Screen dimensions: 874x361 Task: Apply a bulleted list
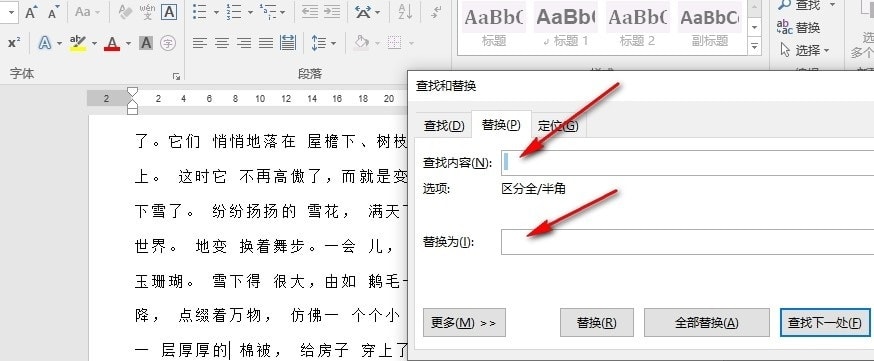[x=200, y=12]
